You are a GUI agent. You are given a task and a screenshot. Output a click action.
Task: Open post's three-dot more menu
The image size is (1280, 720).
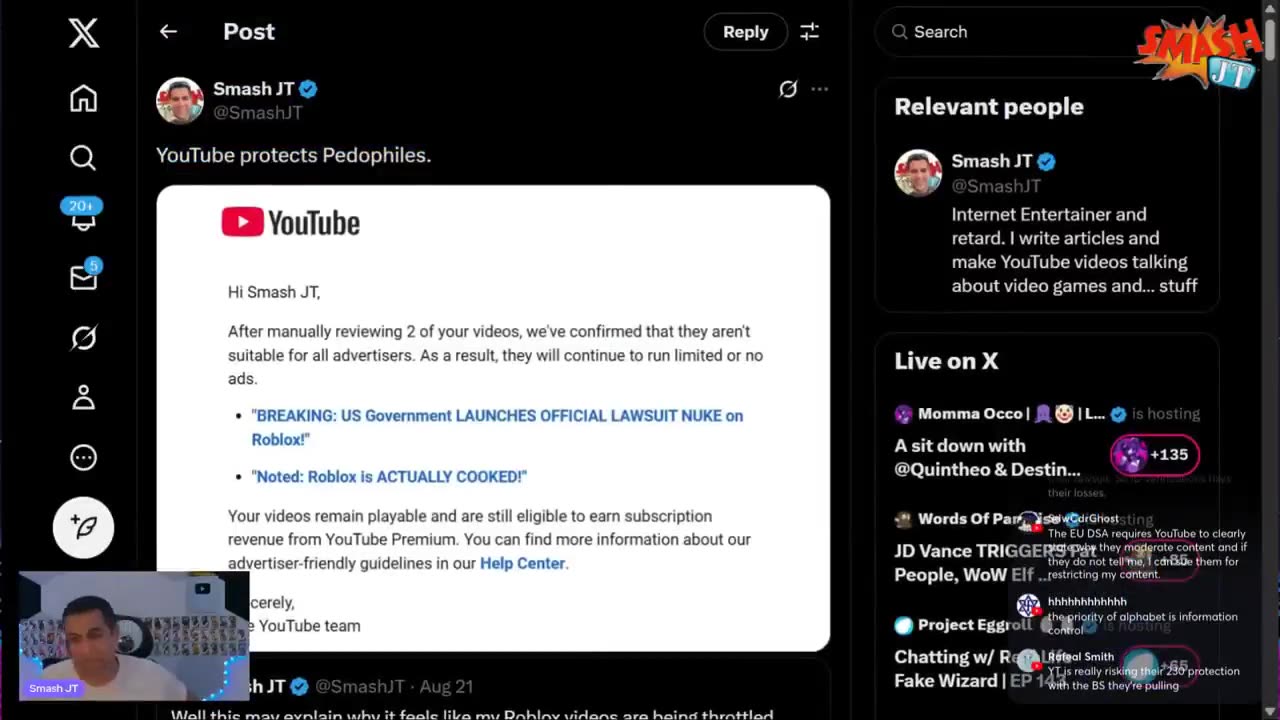(x=820, y=89)
